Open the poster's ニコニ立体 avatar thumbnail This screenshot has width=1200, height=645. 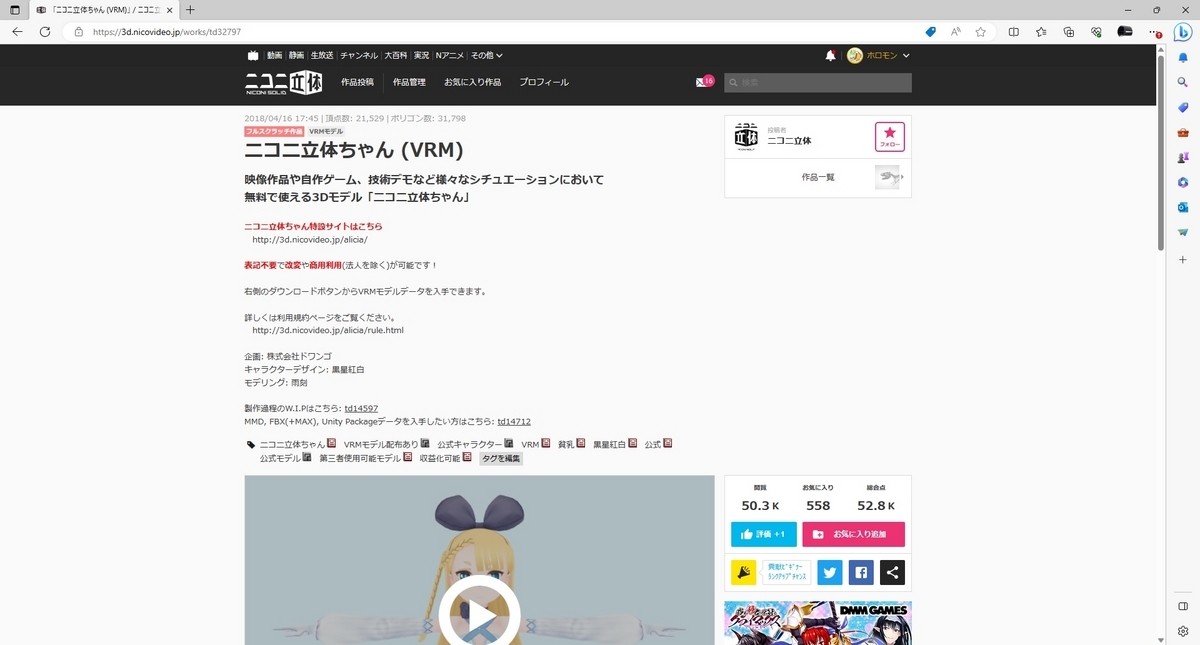coord(745,137)
